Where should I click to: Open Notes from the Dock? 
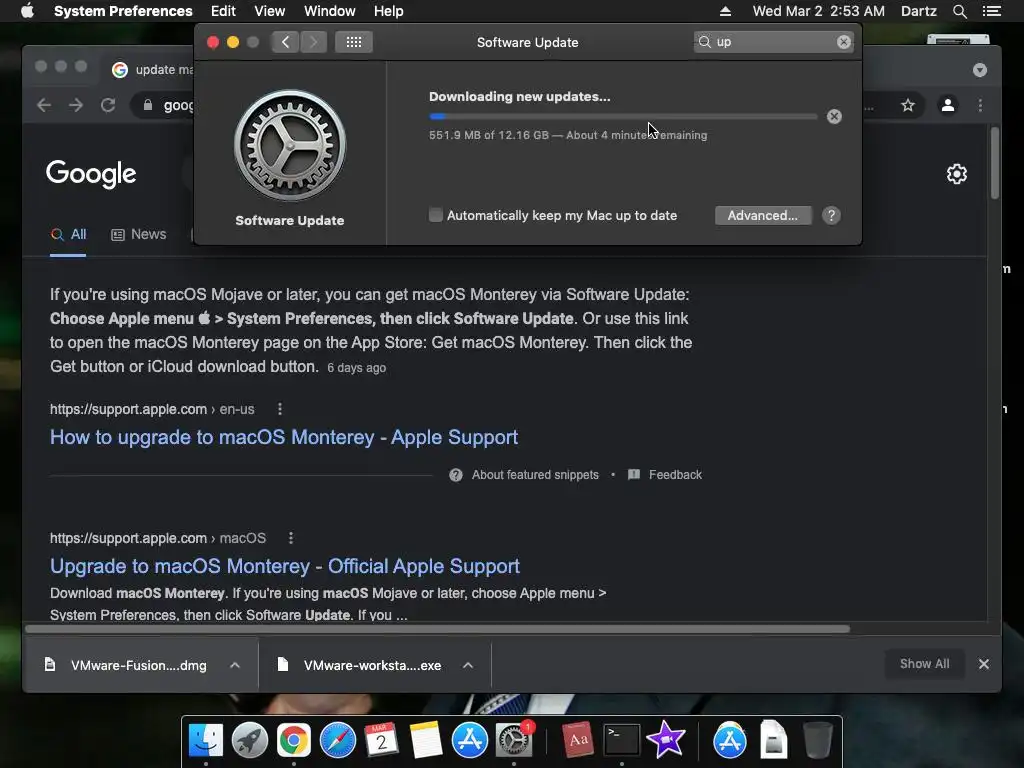tap(426, 740)
